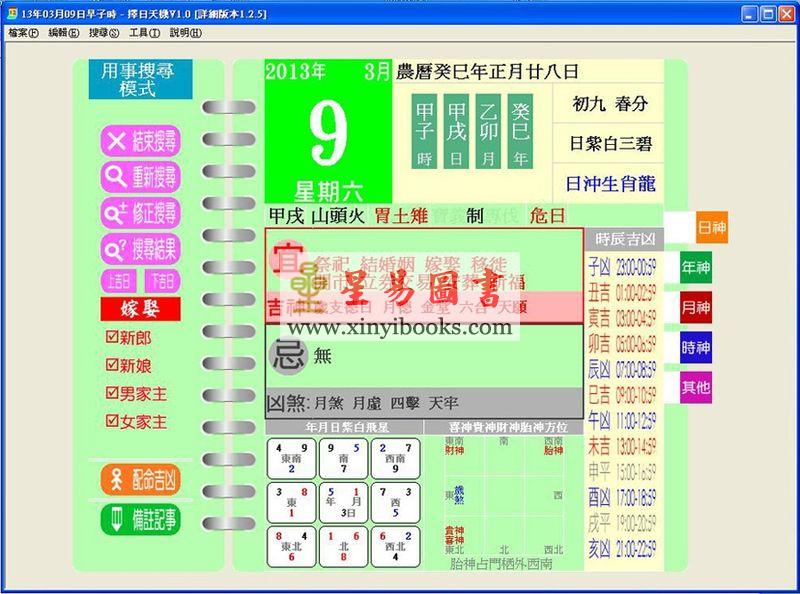
Task: Toggle the 新郎 checkbox
Action: [112, 337]
